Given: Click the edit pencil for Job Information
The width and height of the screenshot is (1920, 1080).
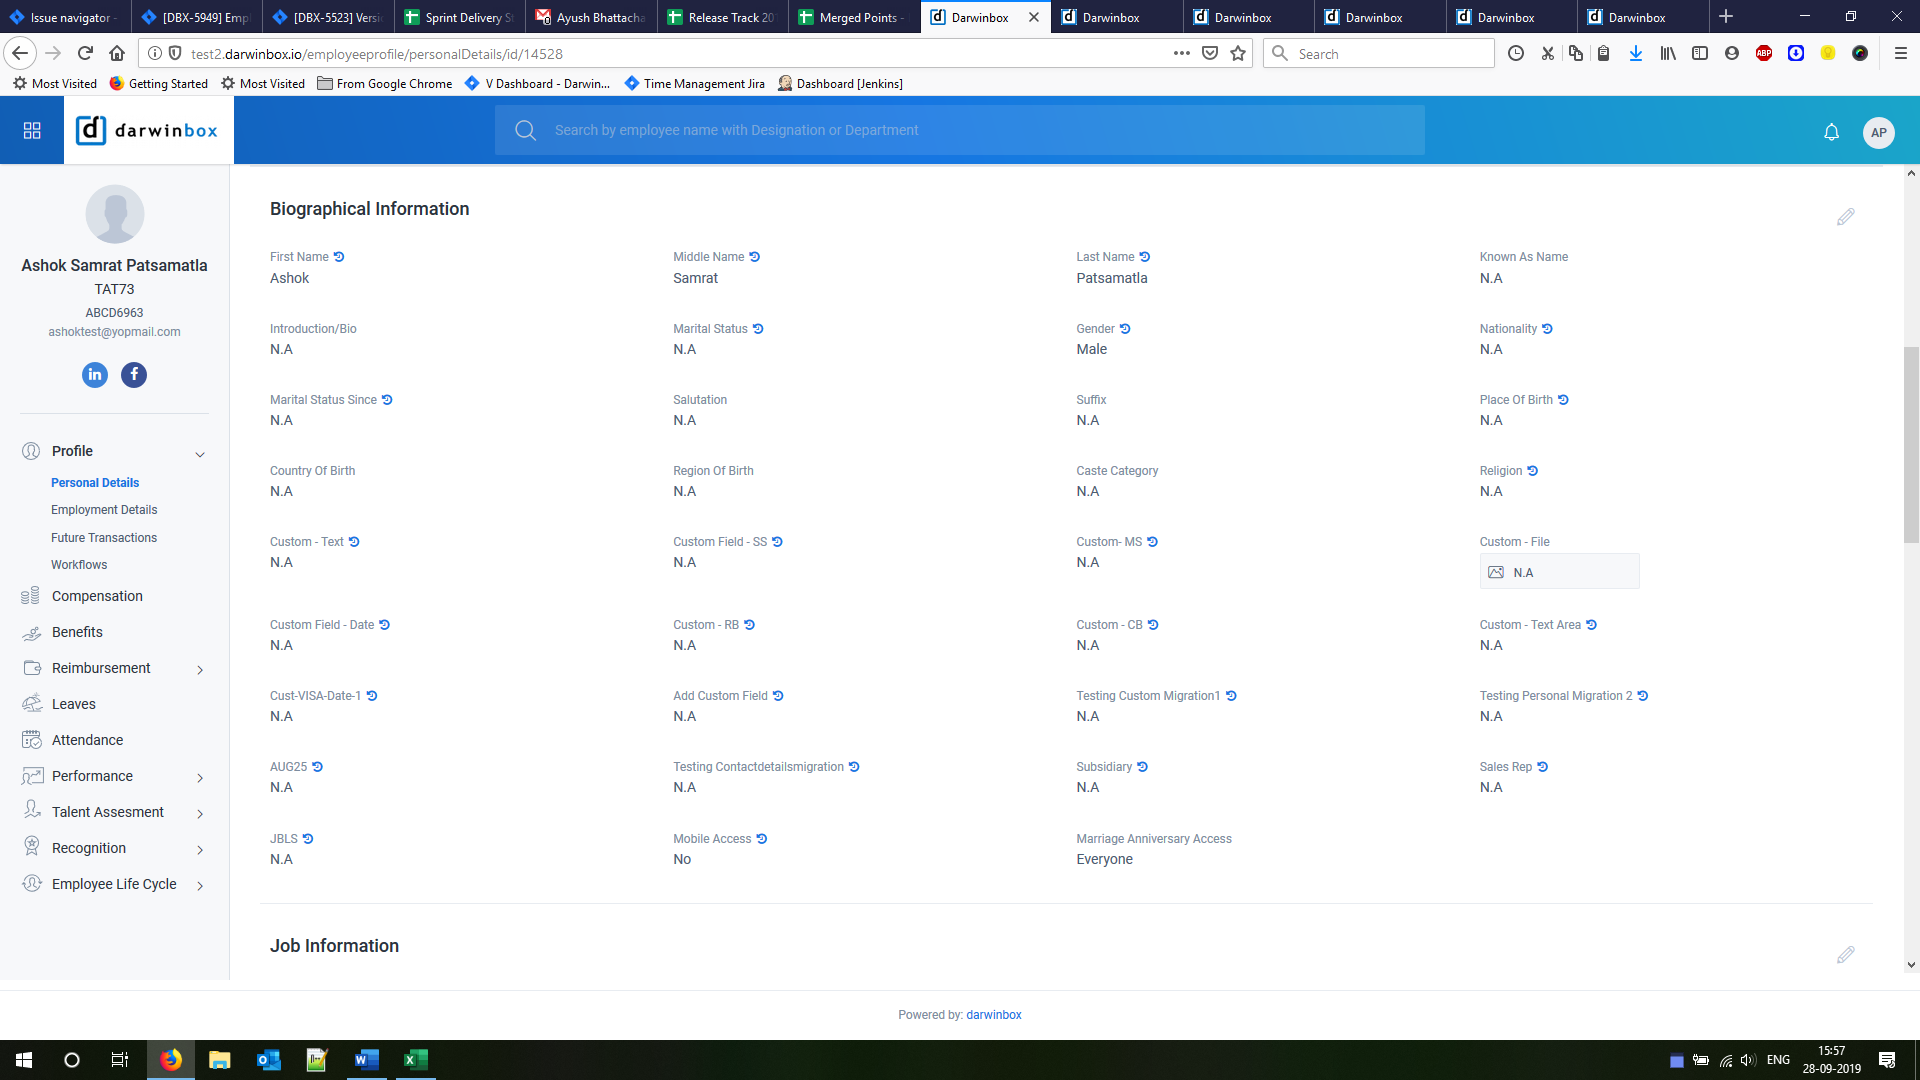Looking at the screenshot, I should pos(1845,954).
